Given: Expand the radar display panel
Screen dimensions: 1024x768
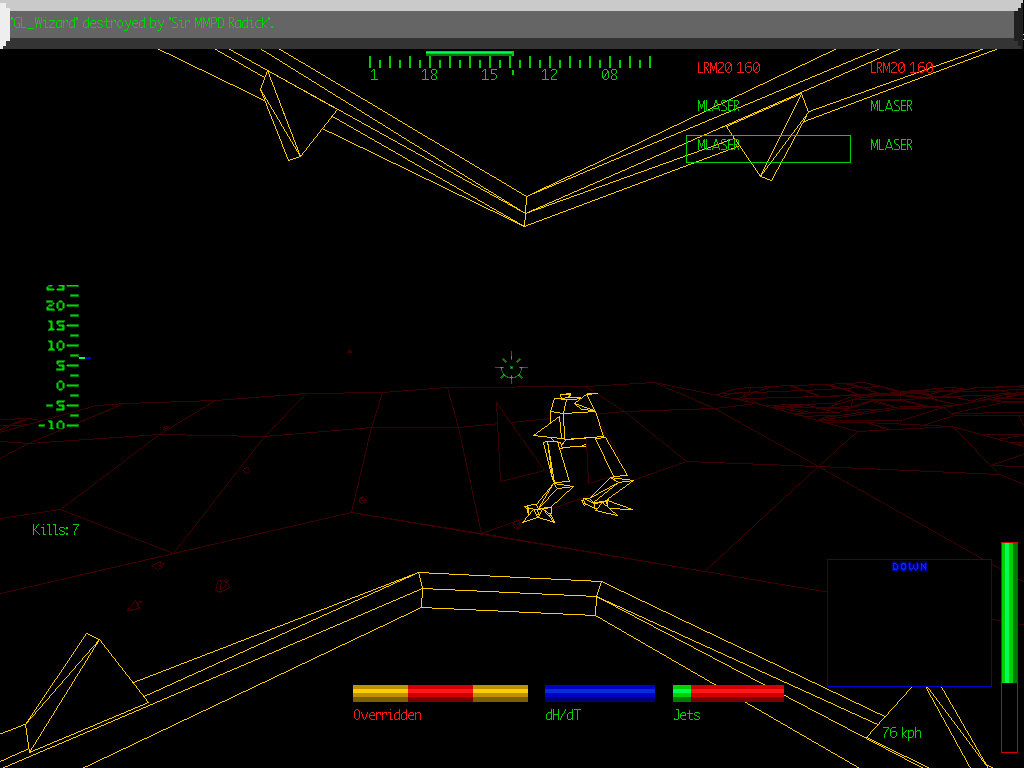Looking at the screenshot, I should pos(909,622).
